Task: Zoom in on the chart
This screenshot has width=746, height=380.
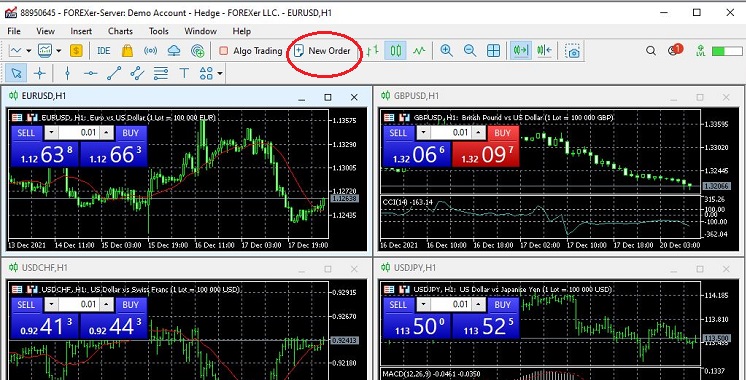Action: click(x=446, y=50)
